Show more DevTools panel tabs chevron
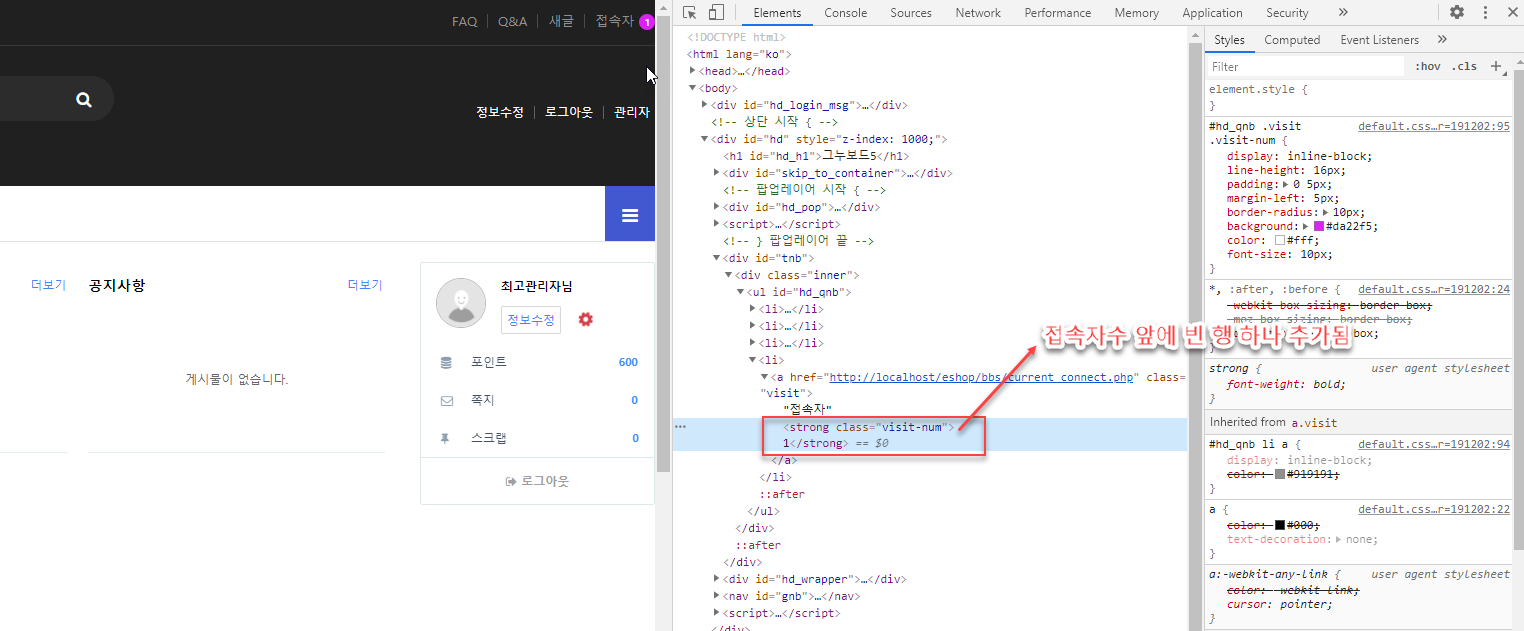Viewport: 1524px width, 631px height. point(1343,13)
